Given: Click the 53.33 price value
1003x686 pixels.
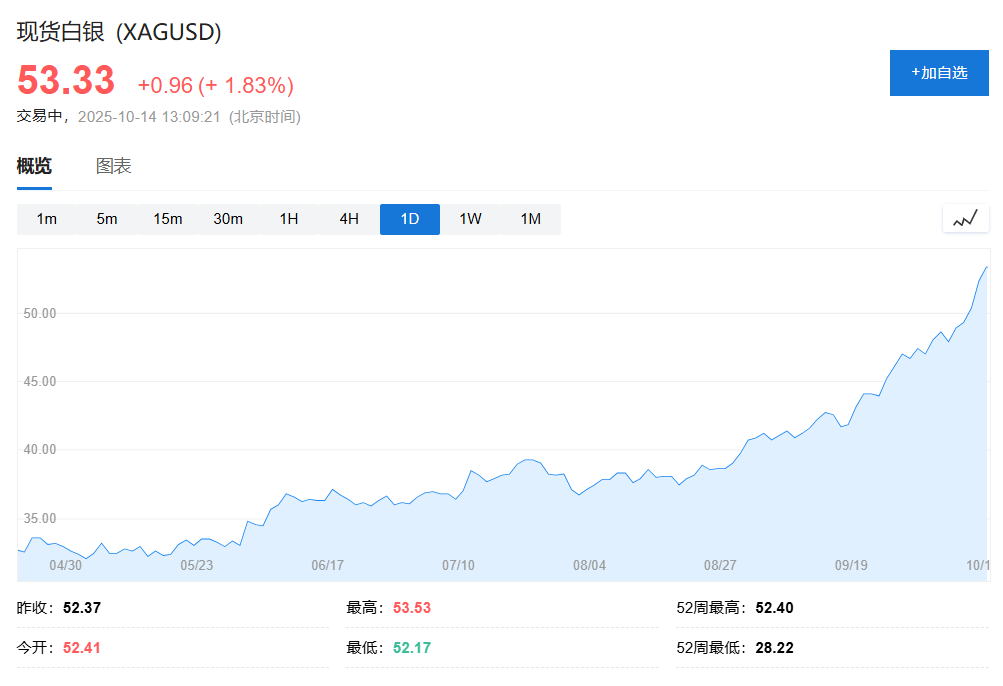Looking at the screenshot, I should click(x=63, y=78).
